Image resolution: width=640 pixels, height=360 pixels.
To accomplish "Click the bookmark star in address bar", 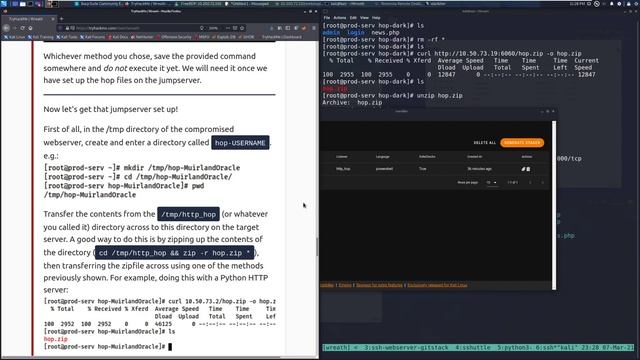I will (242, 28).
